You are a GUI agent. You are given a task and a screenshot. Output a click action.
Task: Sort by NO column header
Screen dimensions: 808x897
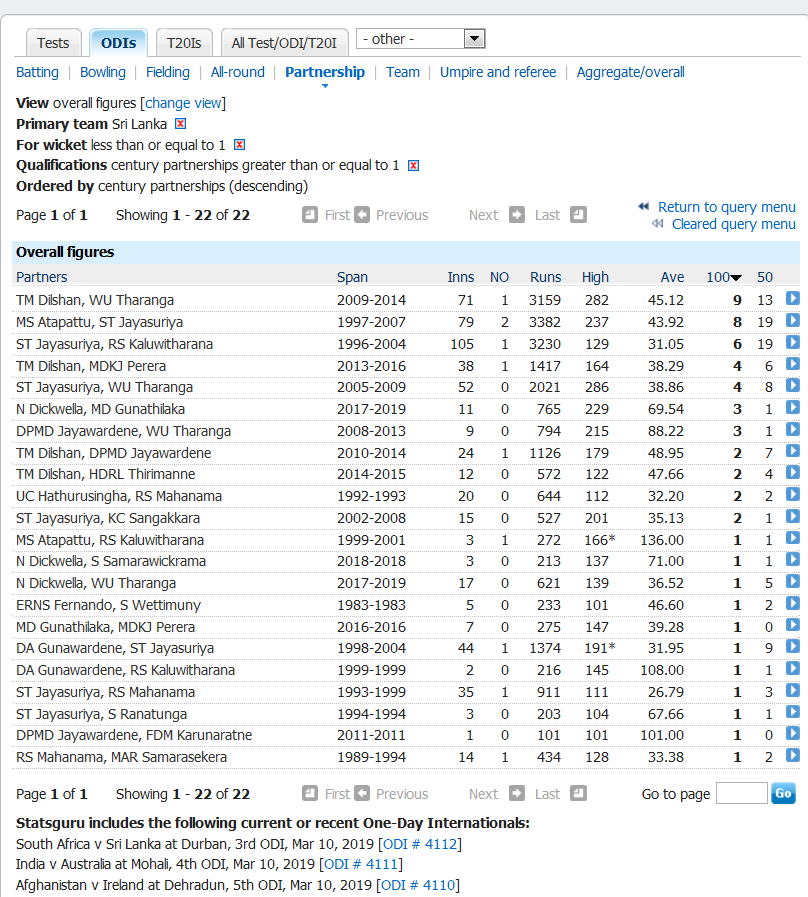pyautogui.click(x=499, y=277)
